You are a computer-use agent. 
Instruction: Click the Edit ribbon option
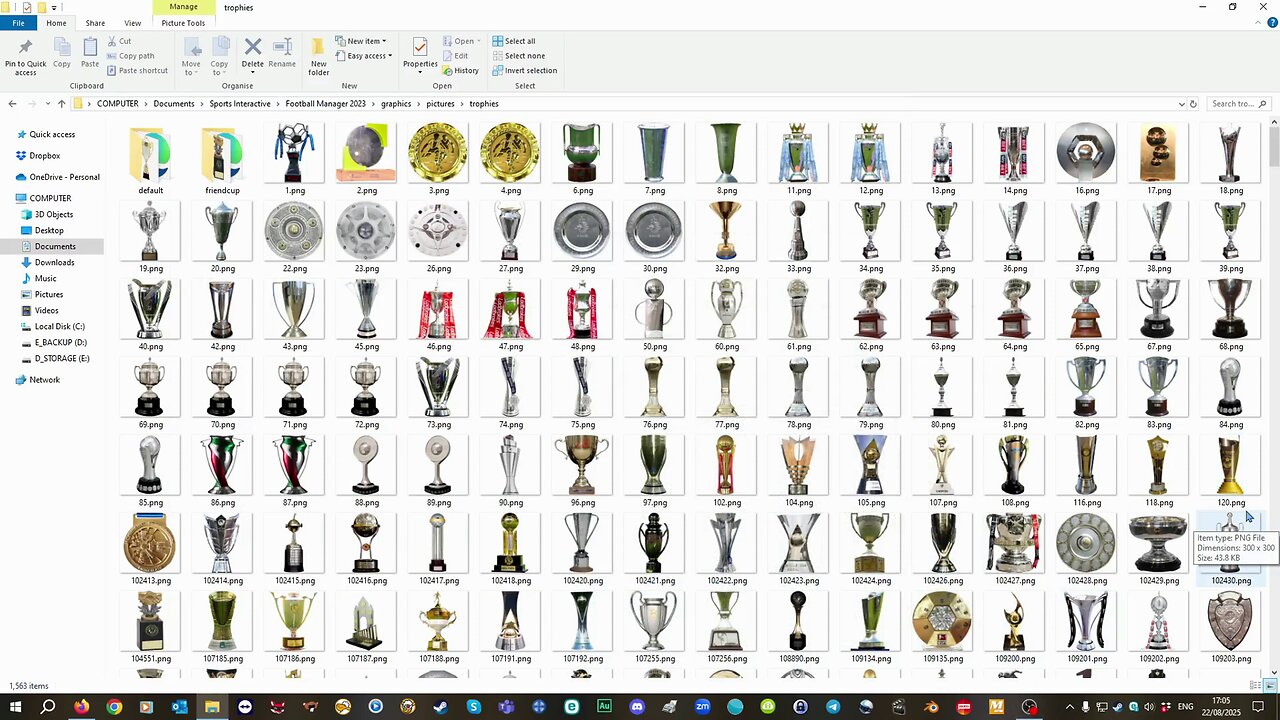[455, 56]
